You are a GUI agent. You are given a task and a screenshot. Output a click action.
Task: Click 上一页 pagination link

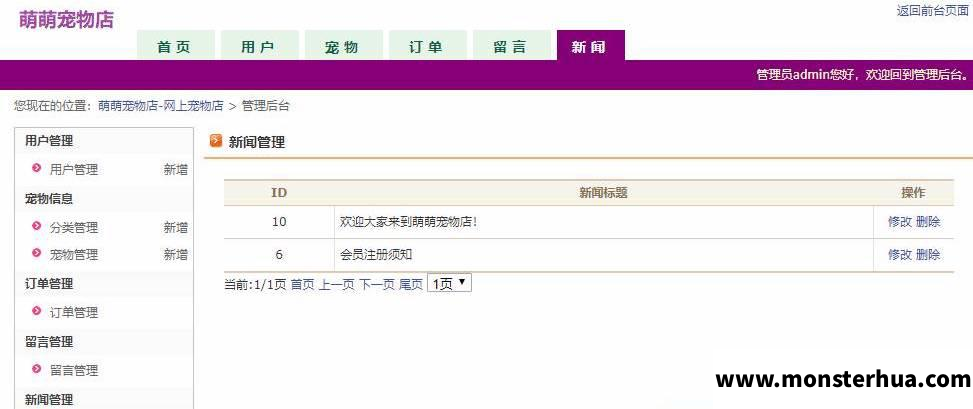pyautogui.click(x=336, y=284)
